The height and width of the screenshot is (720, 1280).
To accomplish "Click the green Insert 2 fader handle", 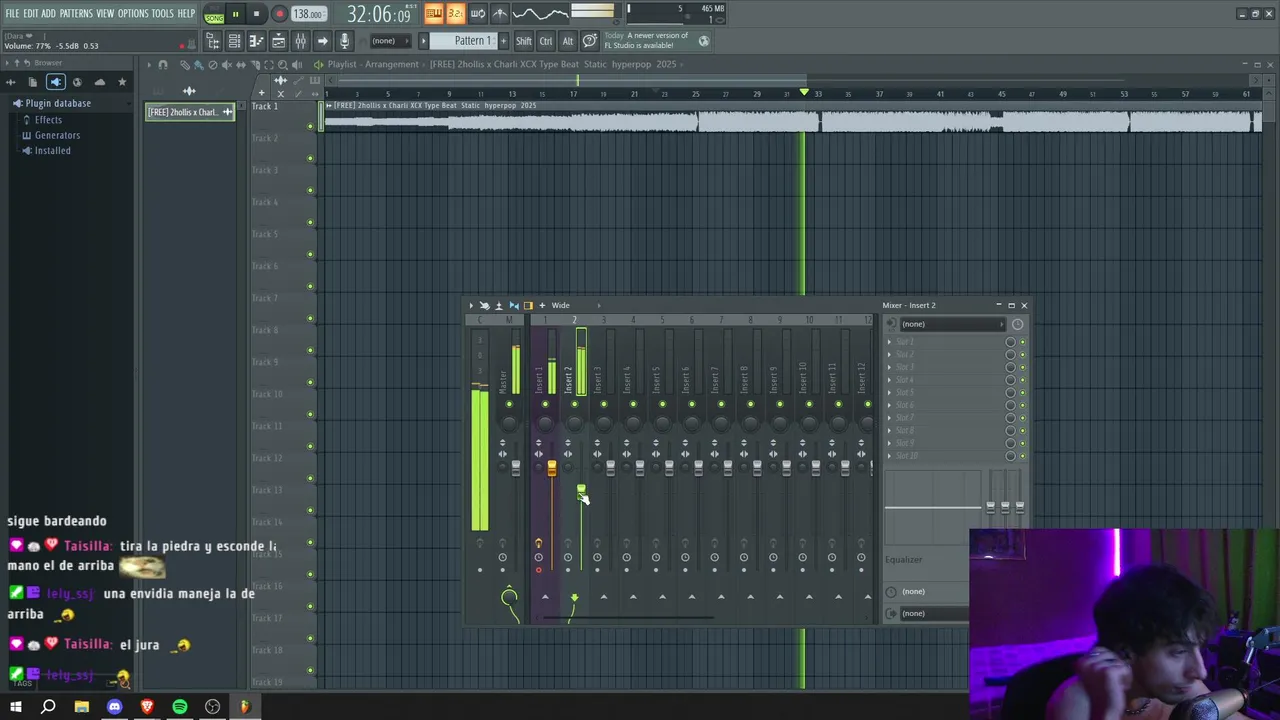I will 581,490.
